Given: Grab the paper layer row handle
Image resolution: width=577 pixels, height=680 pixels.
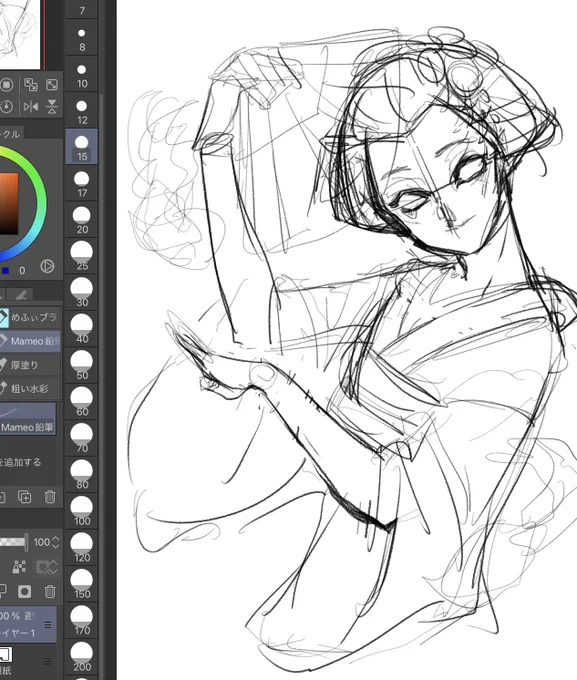Looking at the screenshot, I should tap(48, 662).
